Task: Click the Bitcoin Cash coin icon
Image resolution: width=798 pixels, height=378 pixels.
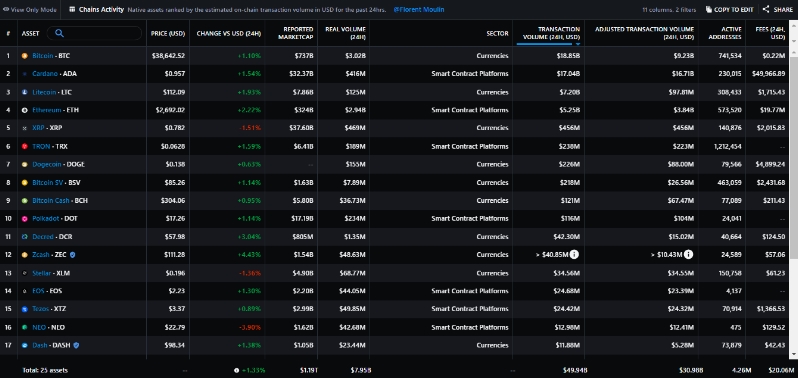Action: coord(24,200)
